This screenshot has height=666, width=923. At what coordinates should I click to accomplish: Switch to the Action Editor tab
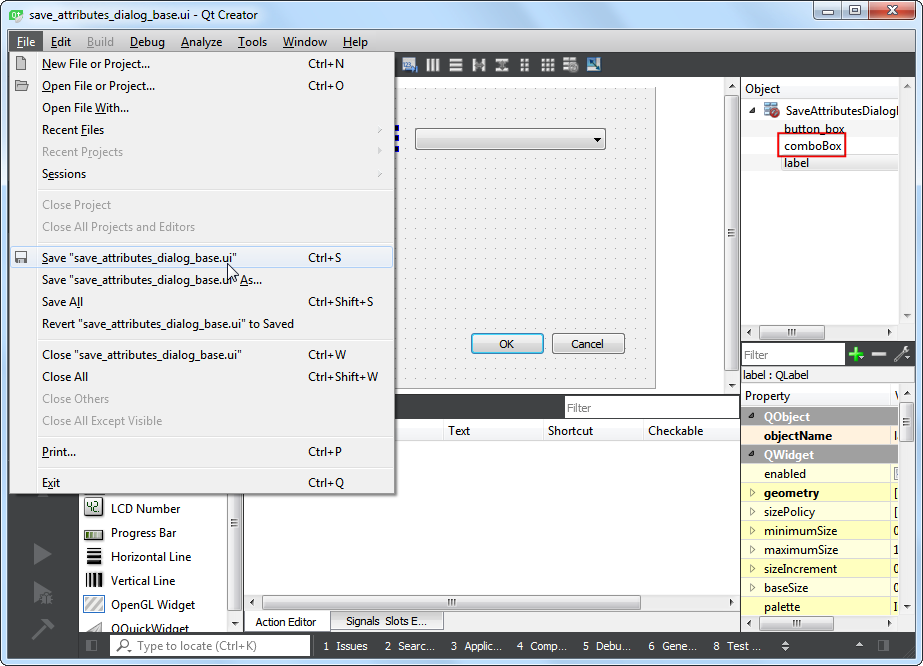pyautogui.click(x=286, y=622)
